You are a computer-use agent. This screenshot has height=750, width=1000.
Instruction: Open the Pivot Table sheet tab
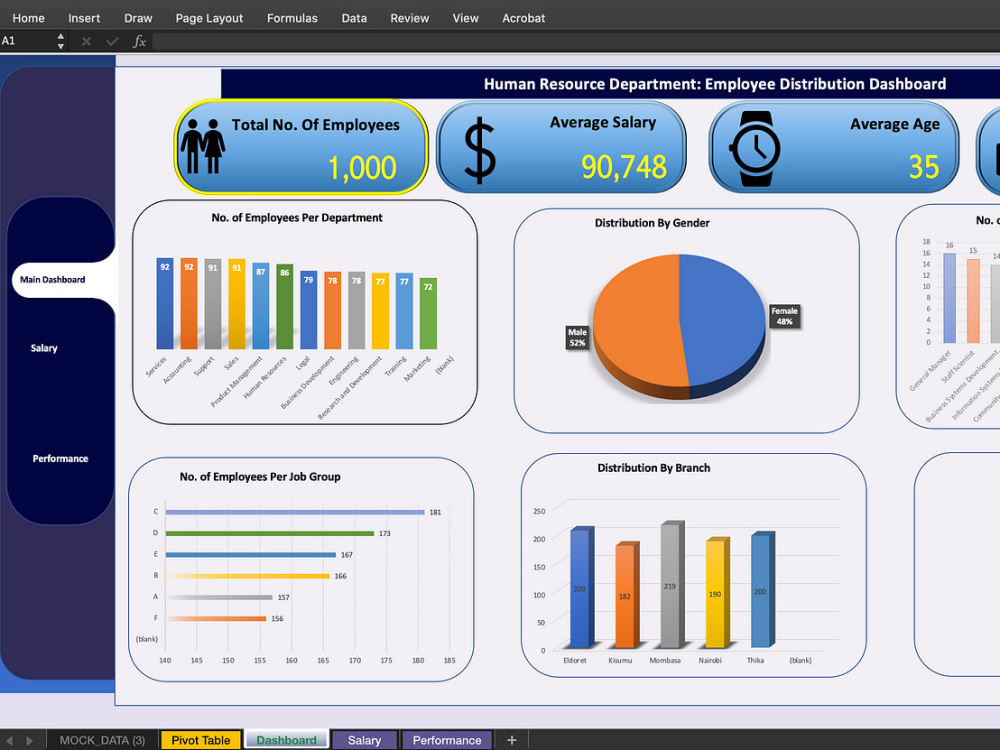[x=200, y=740]
